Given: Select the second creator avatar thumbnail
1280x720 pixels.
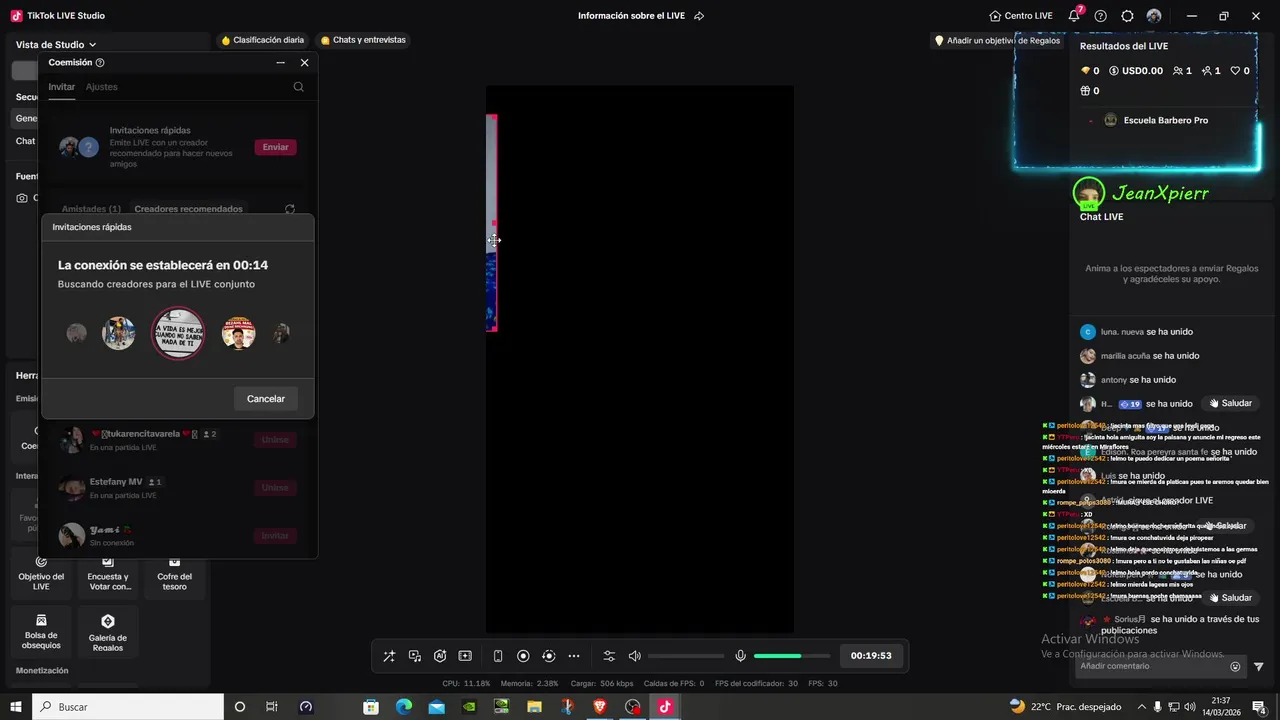Looking at the screenshot, I should [x=118, y=333].
